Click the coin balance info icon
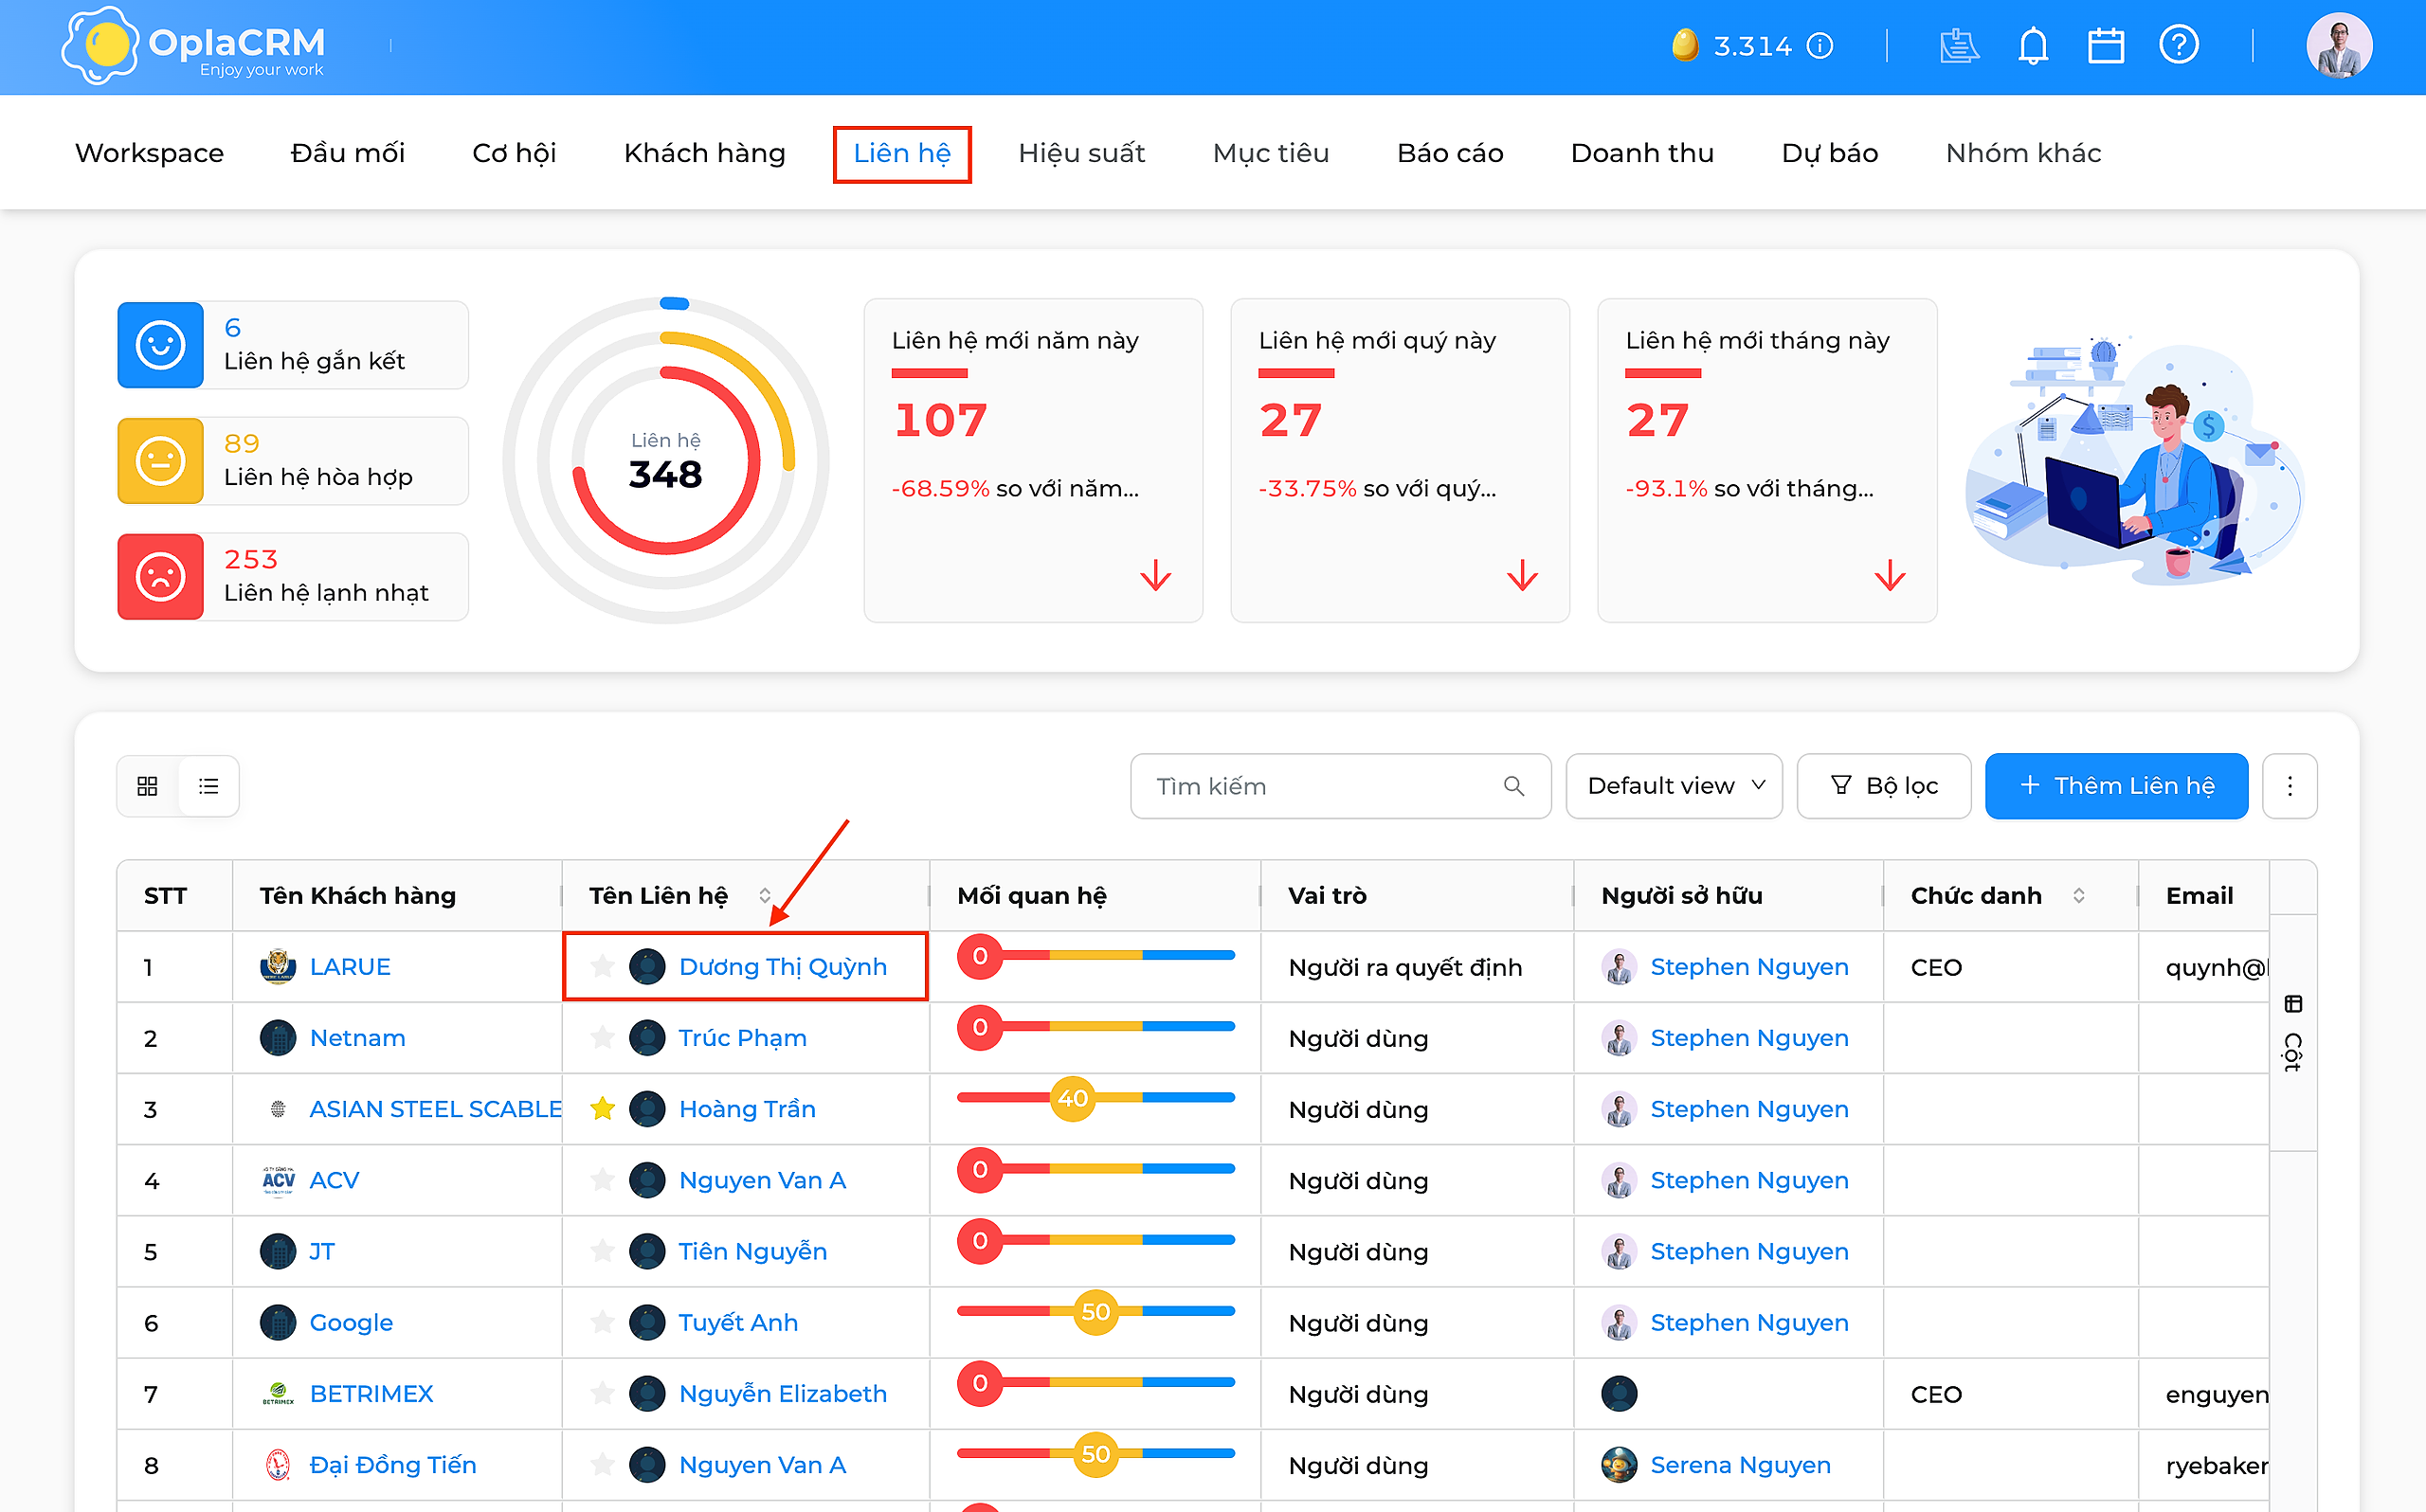This screenshot has width=2426, height=1512. click(1820, 46)
